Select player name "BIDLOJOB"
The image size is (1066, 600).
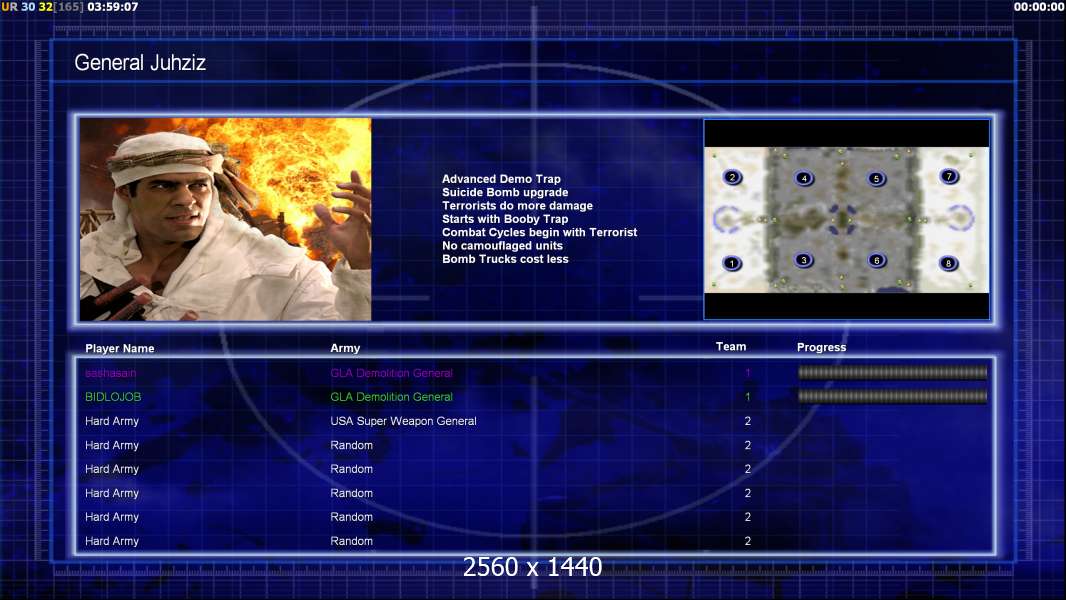click(x=113, y=397)
